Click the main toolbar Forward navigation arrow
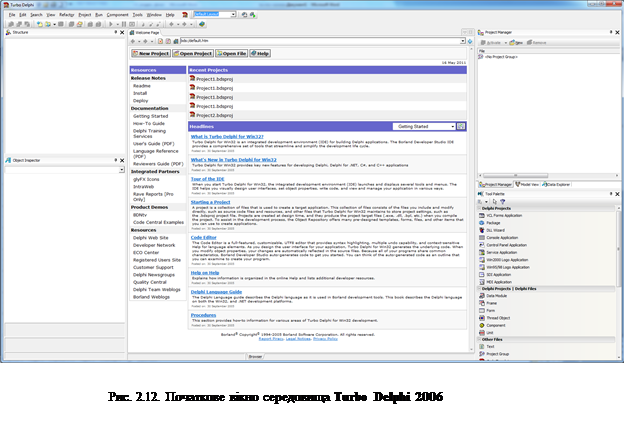The width and height of the screenshot is (624, 426). [x=184, y=24]
